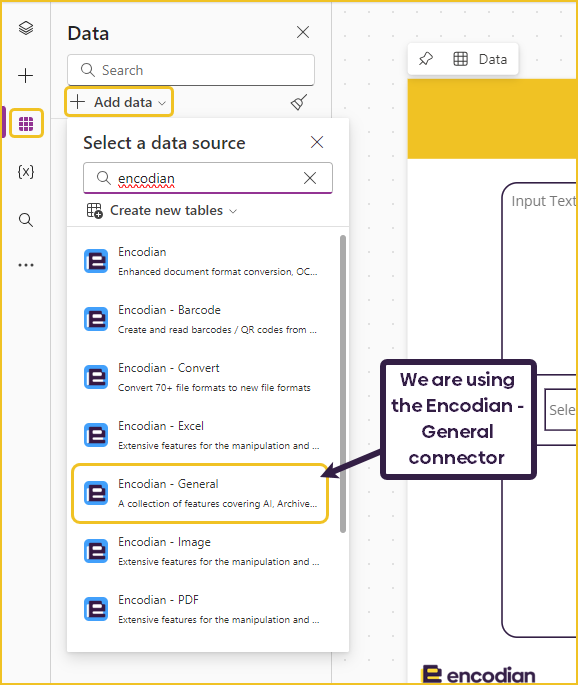Close the Data pane
The width and height of the screenshot is (578, 685).
coord(303,32)
